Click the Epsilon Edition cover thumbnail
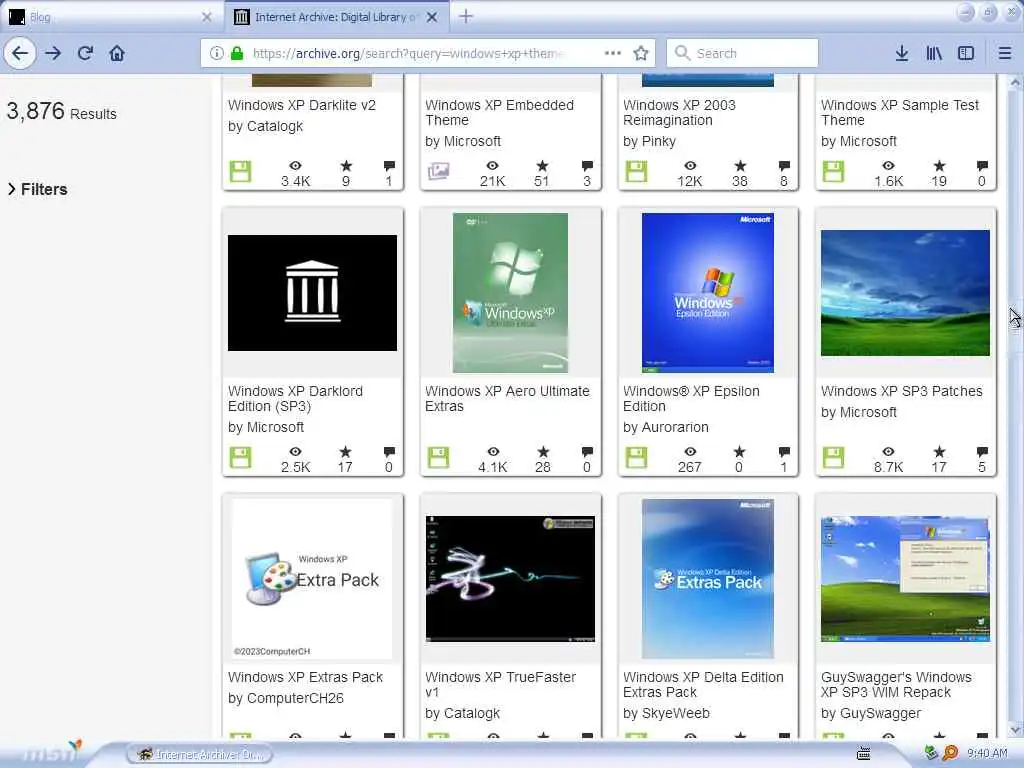 [x=708, y=293]
